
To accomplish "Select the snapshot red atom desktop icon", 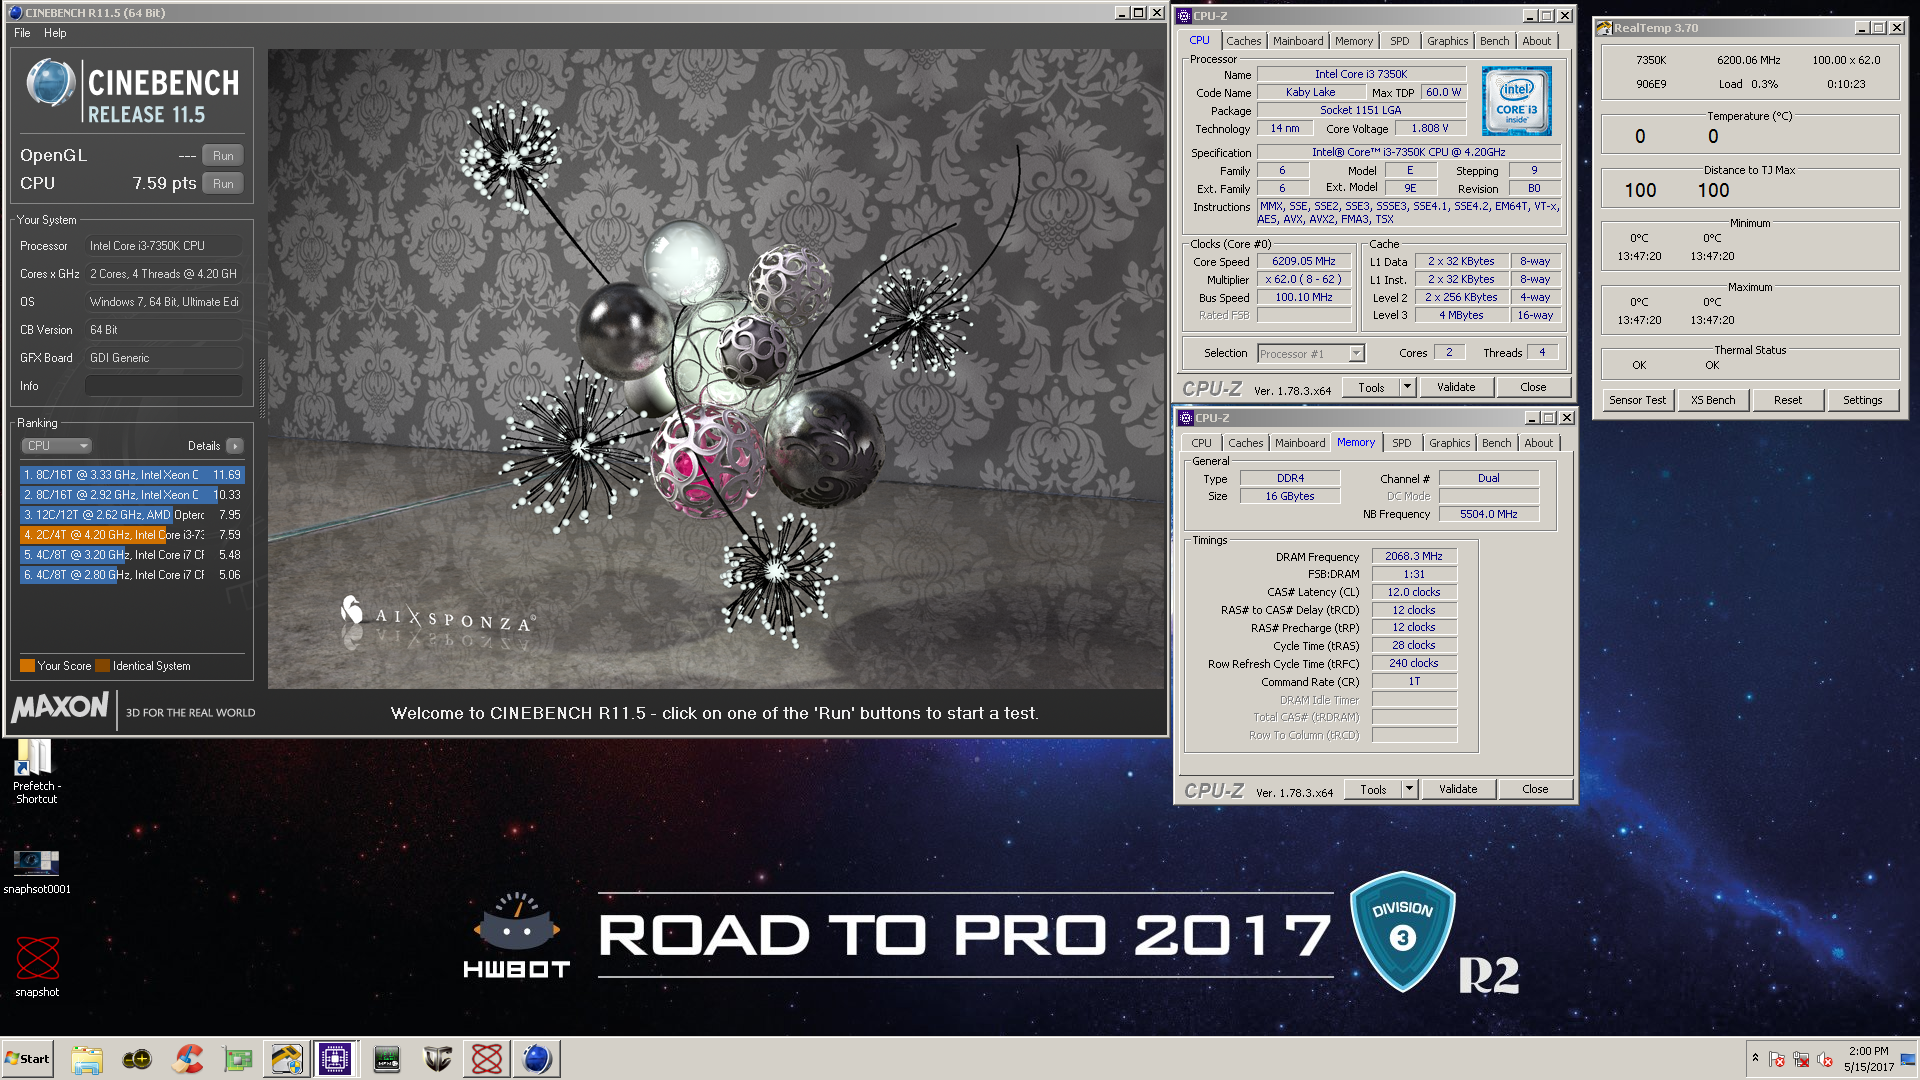I will point(37,966).
